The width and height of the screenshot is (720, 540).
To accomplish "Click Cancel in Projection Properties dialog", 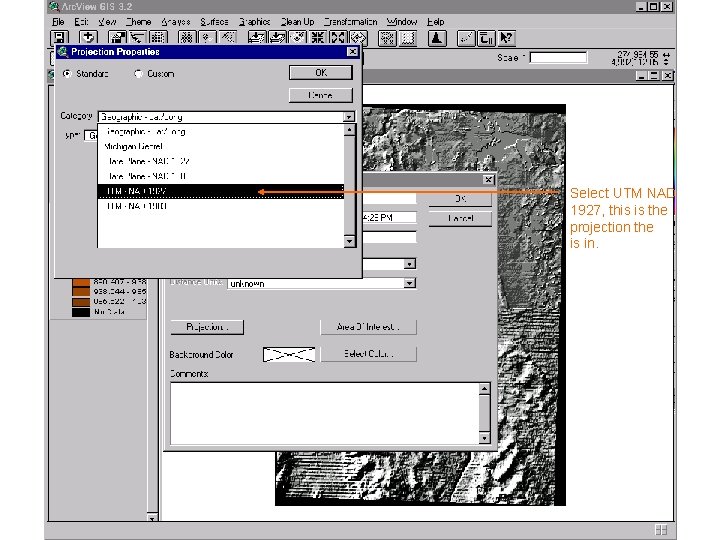I will pyautogui.click(x=321, y=96).
